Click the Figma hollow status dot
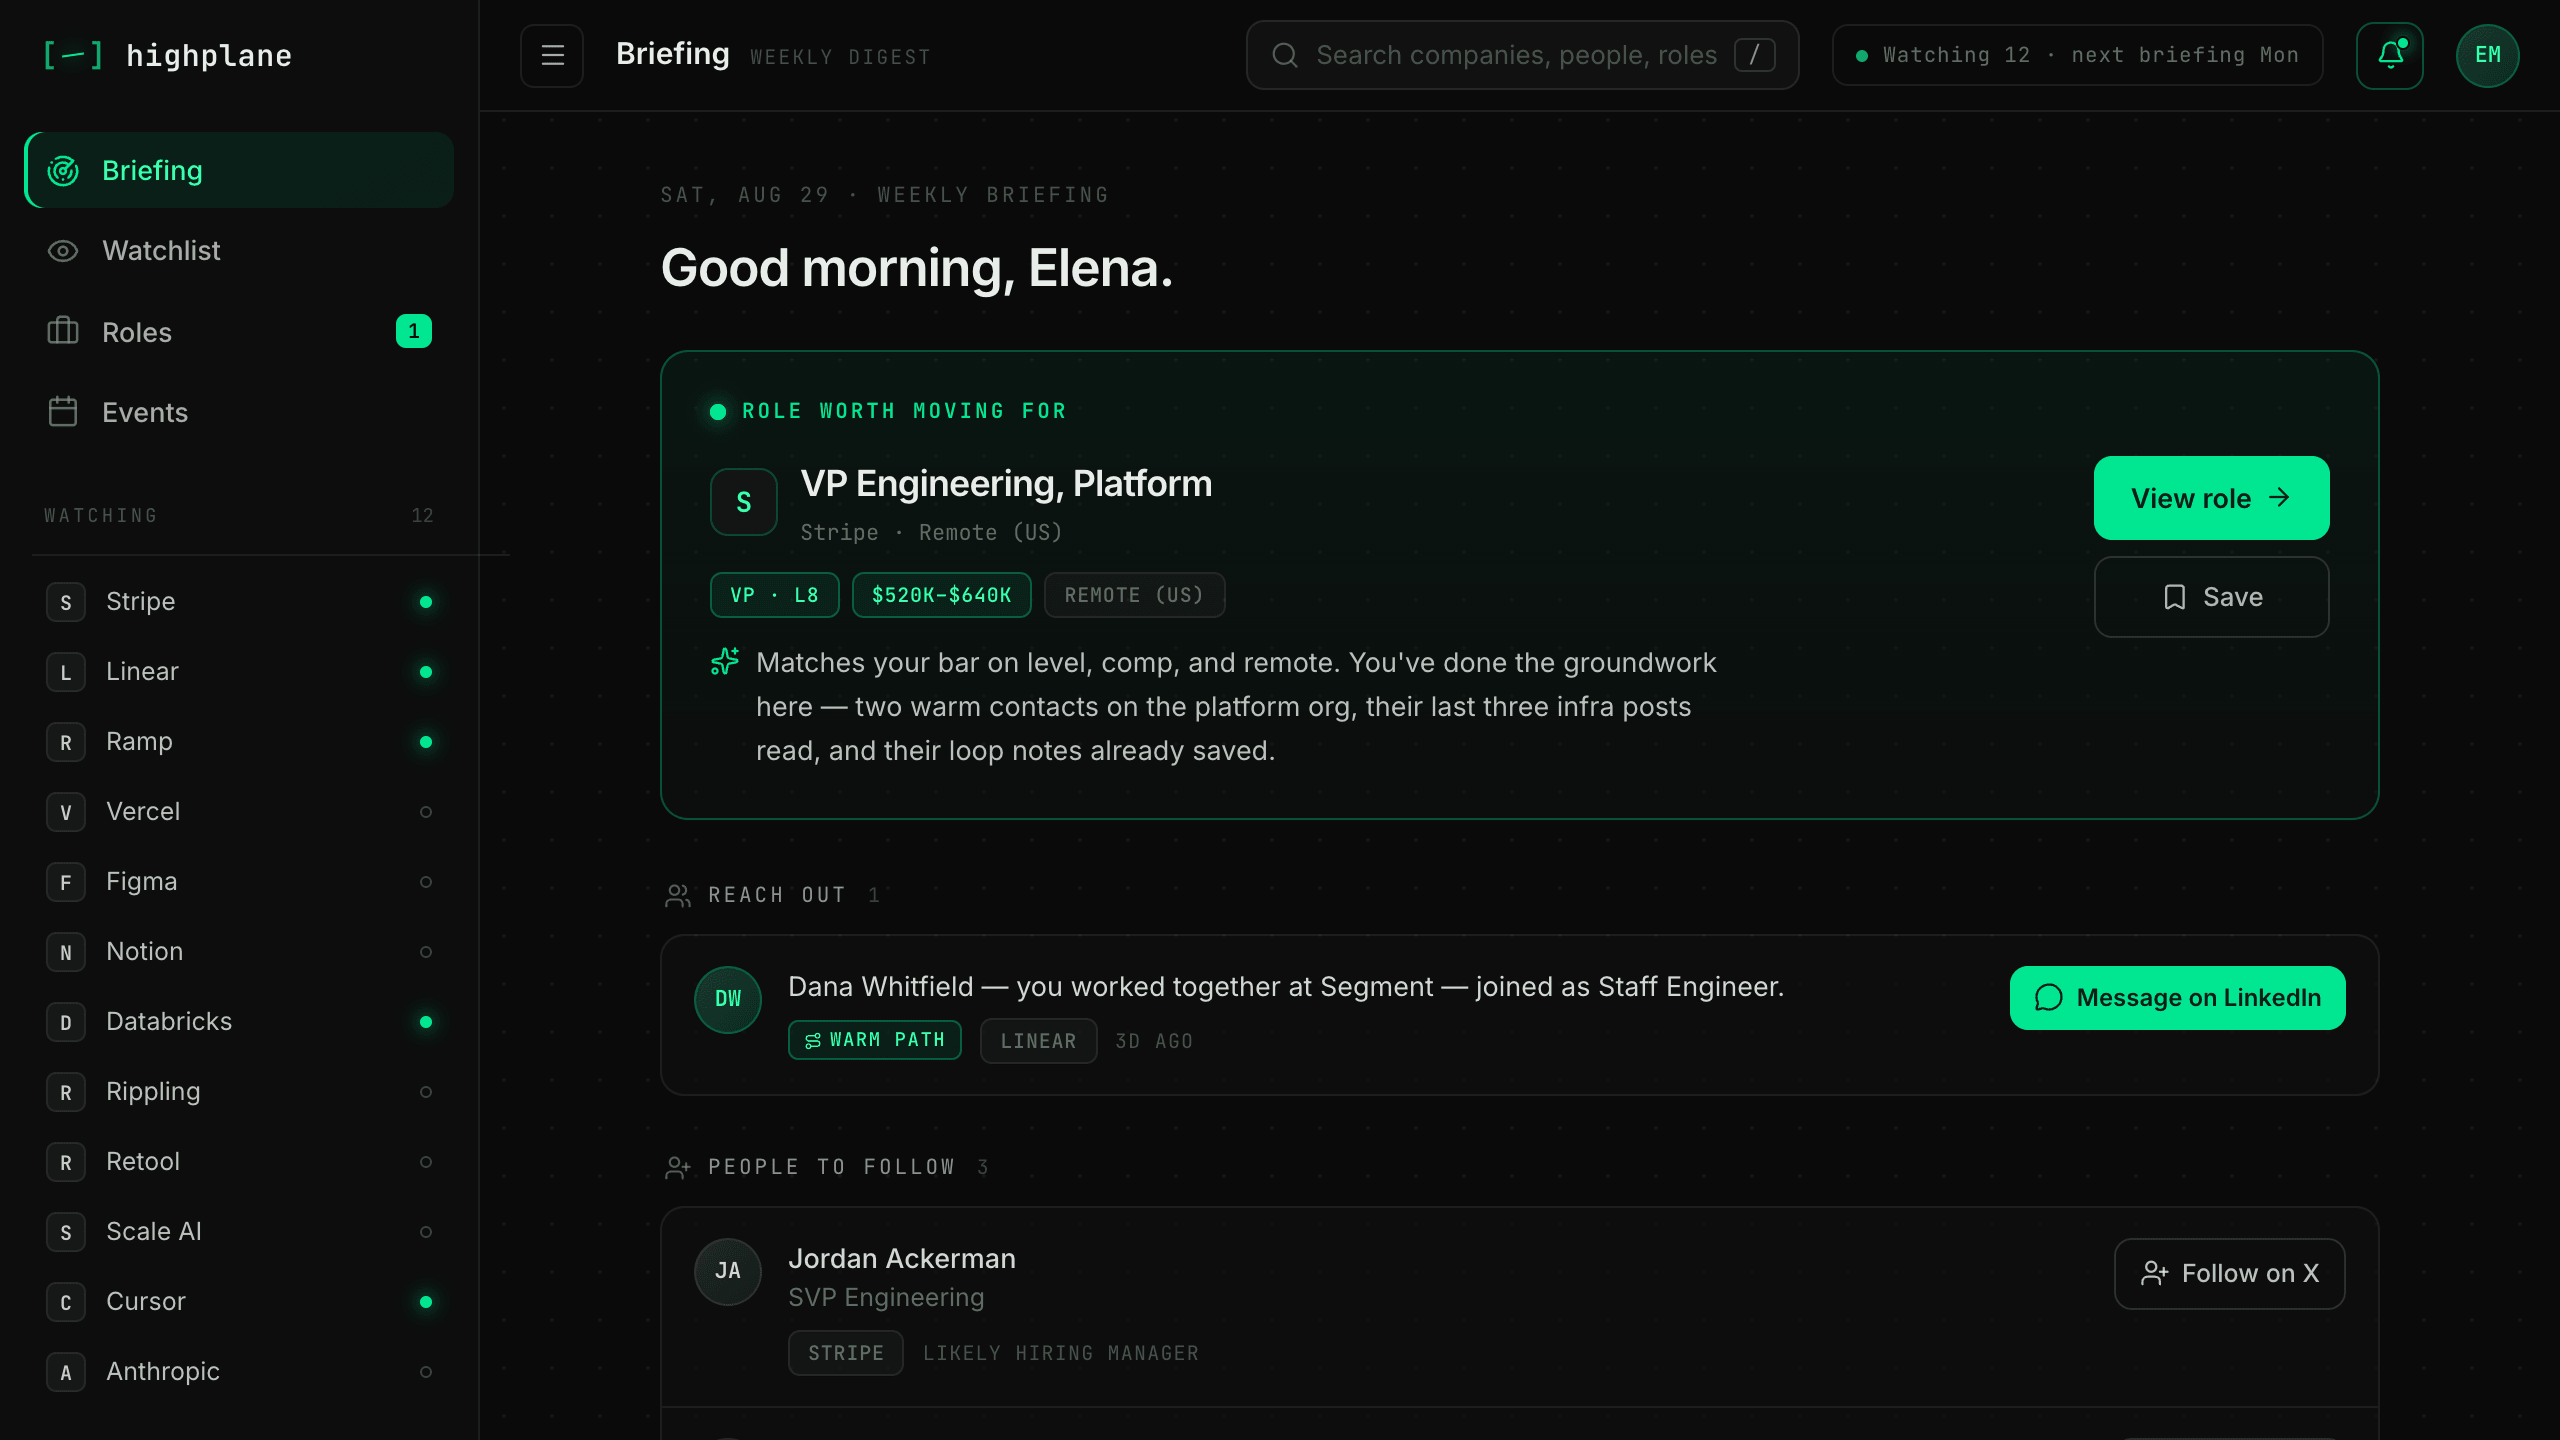This screenshot has width=2560, height=1440. tap(426, 882)
